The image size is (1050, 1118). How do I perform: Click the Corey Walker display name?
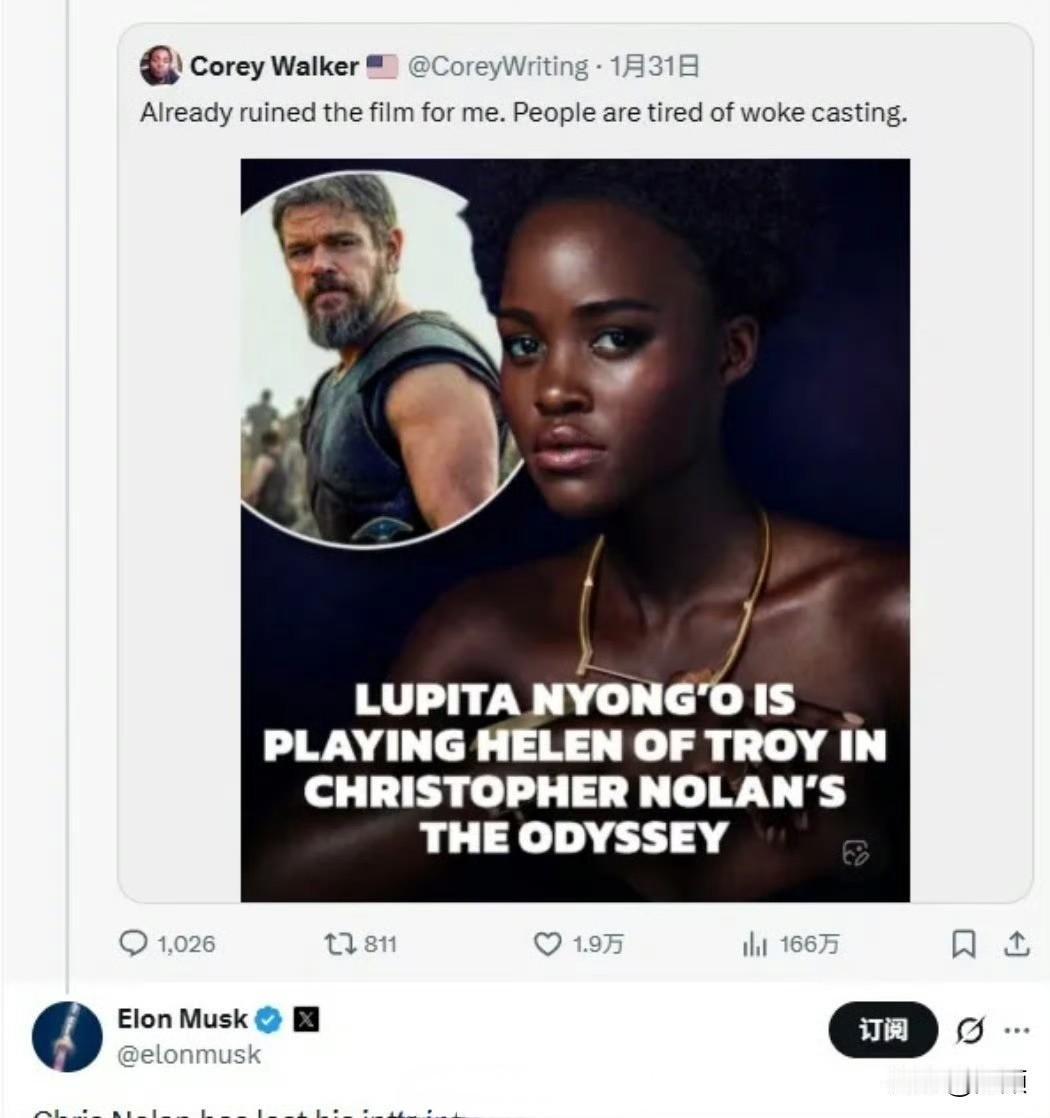coord(274,67)
